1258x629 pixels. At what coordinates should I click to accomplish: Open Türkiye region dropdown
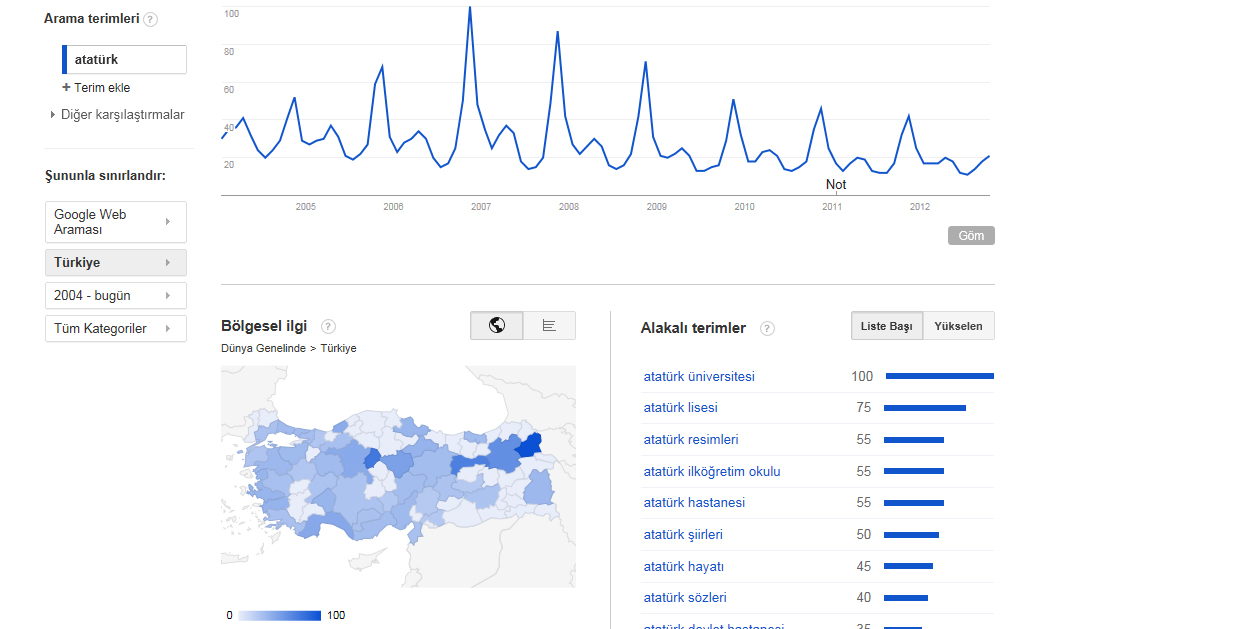click(x=116, y=263)
